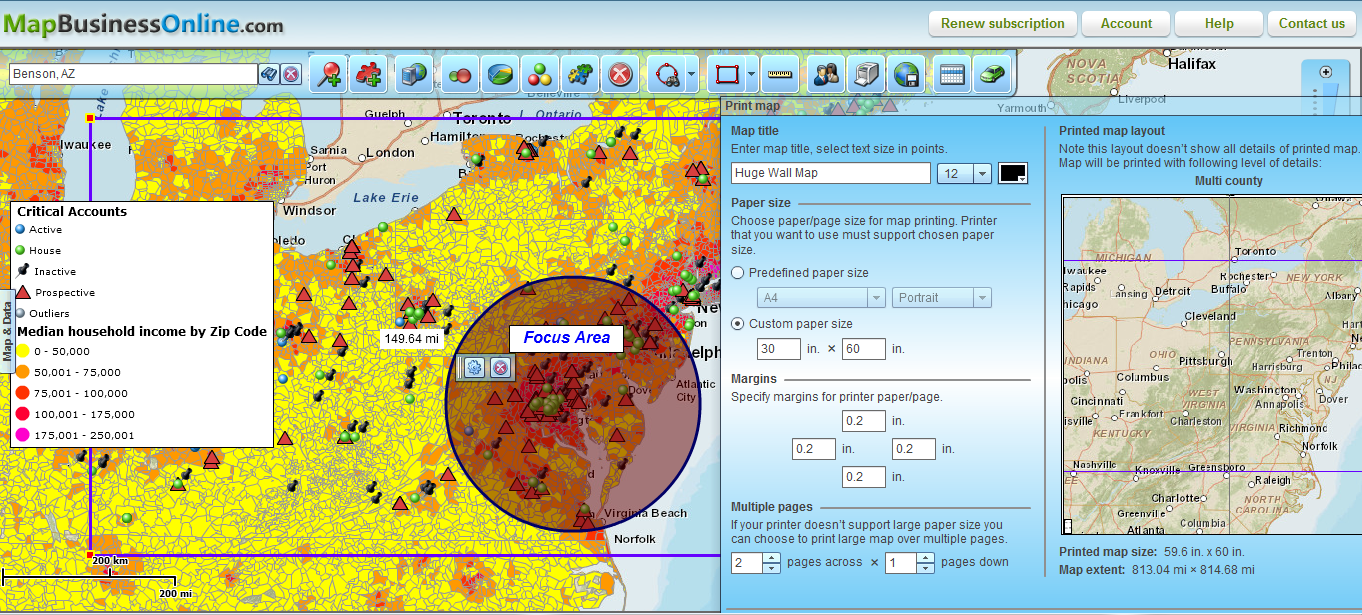Select Predefined paper size radio option
This screenshot has width=1362, height=615.
point(738,273)
